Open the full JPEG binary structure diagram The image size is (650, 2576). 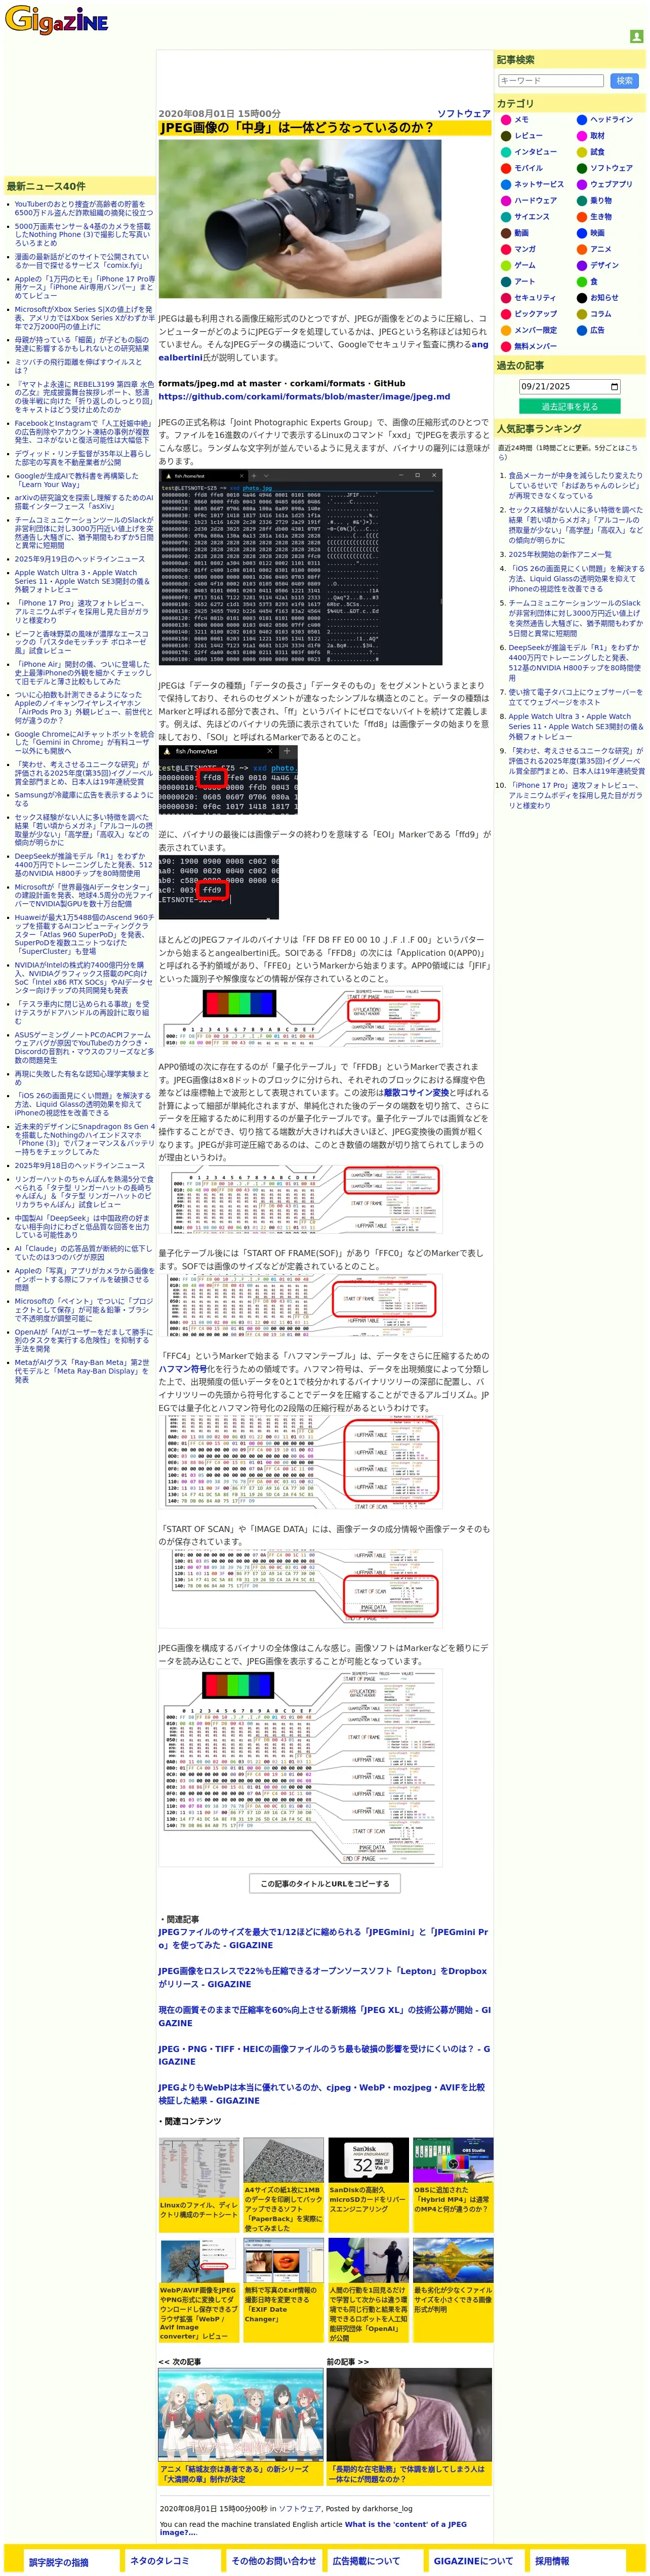(300, 1768)
